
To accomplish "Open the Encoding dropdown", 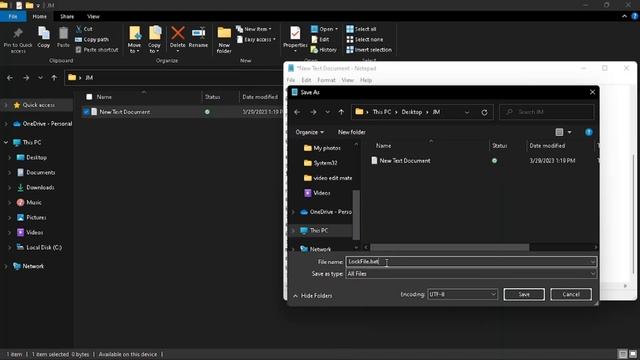I will pyautogui.click(x=462, y=294).
